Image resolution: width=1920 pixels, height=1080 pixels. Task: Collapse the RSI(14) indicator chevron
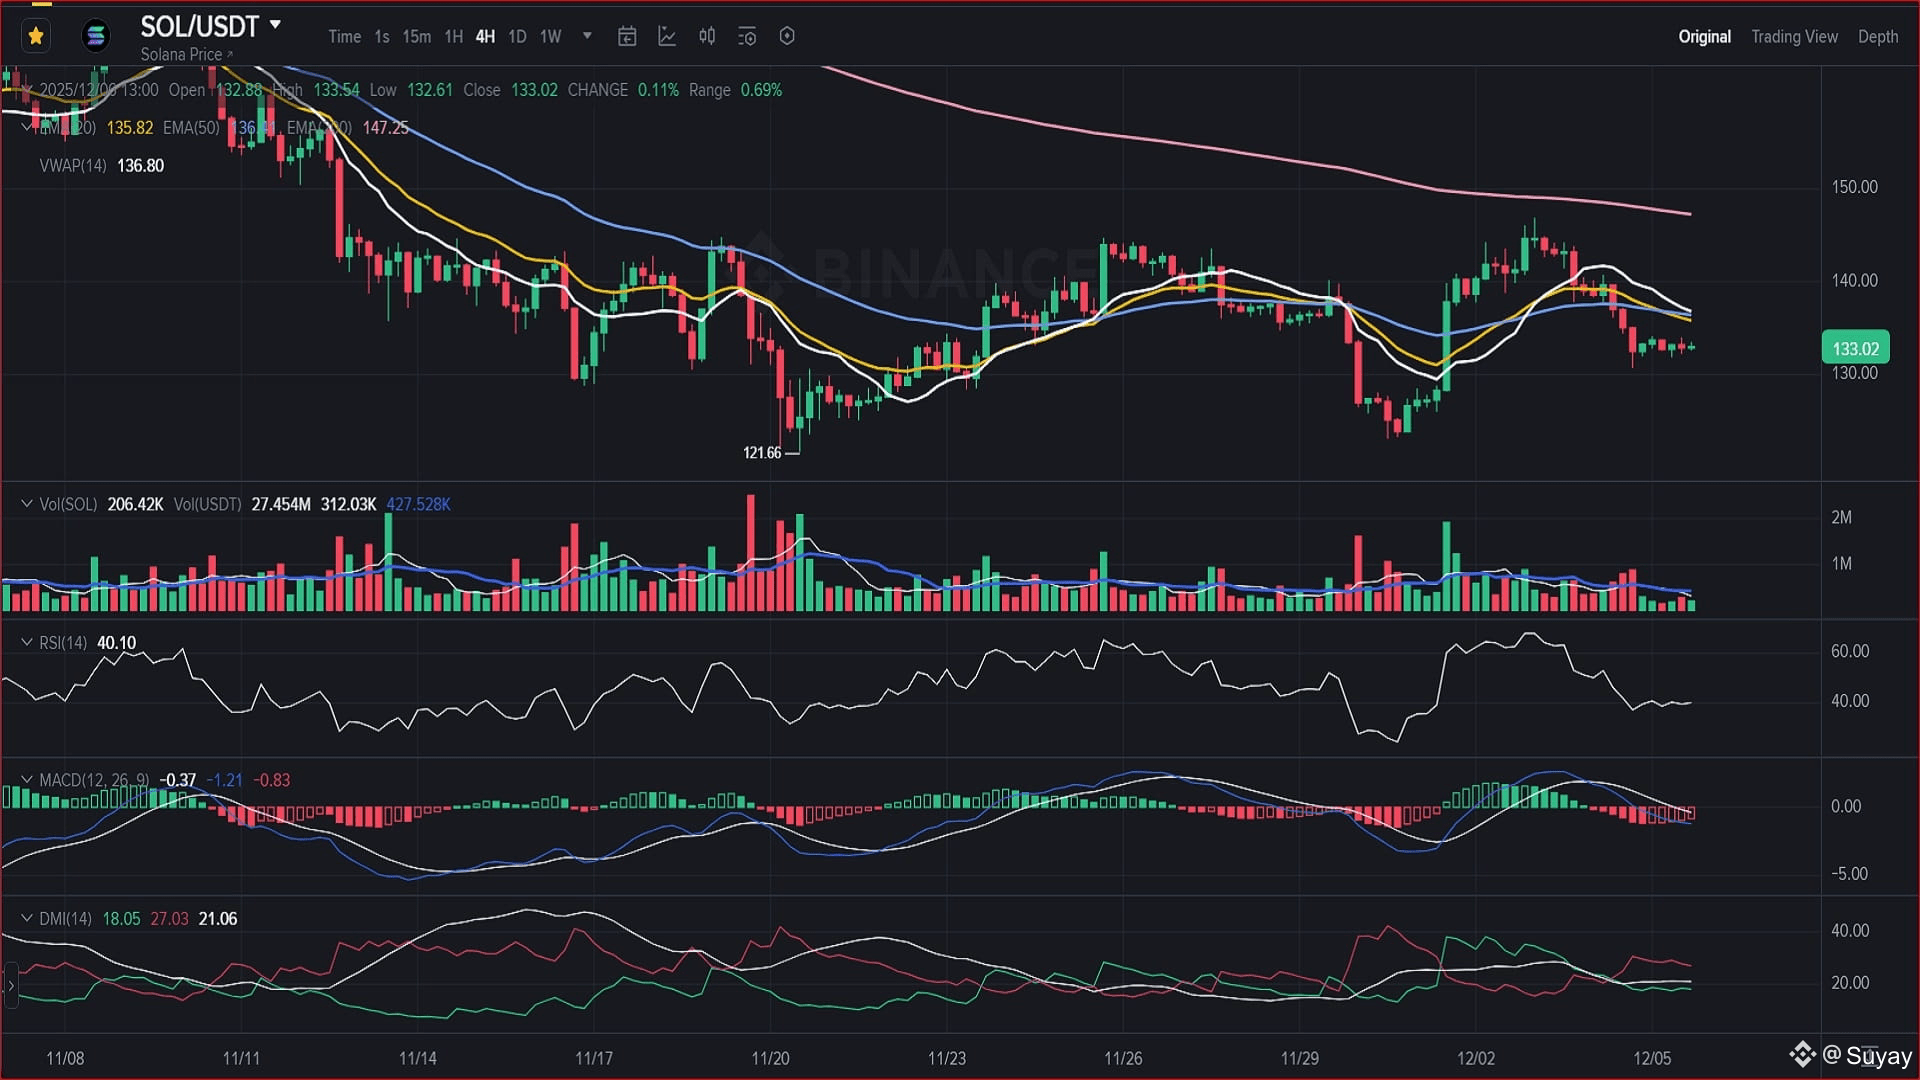point(27,643)
